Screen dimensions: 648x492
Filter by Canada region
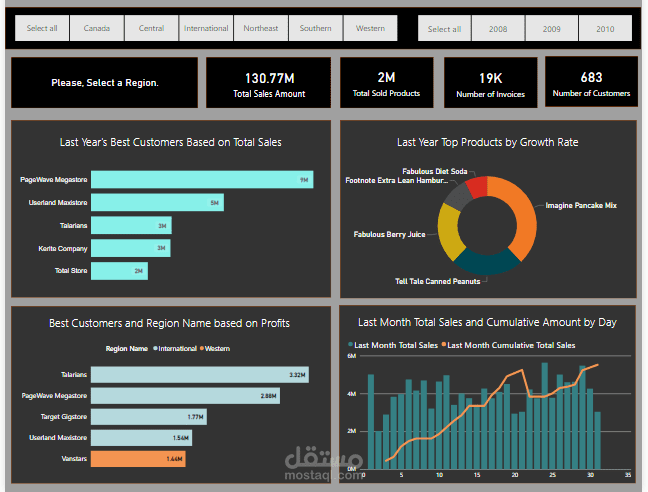(x=97, y=28)
